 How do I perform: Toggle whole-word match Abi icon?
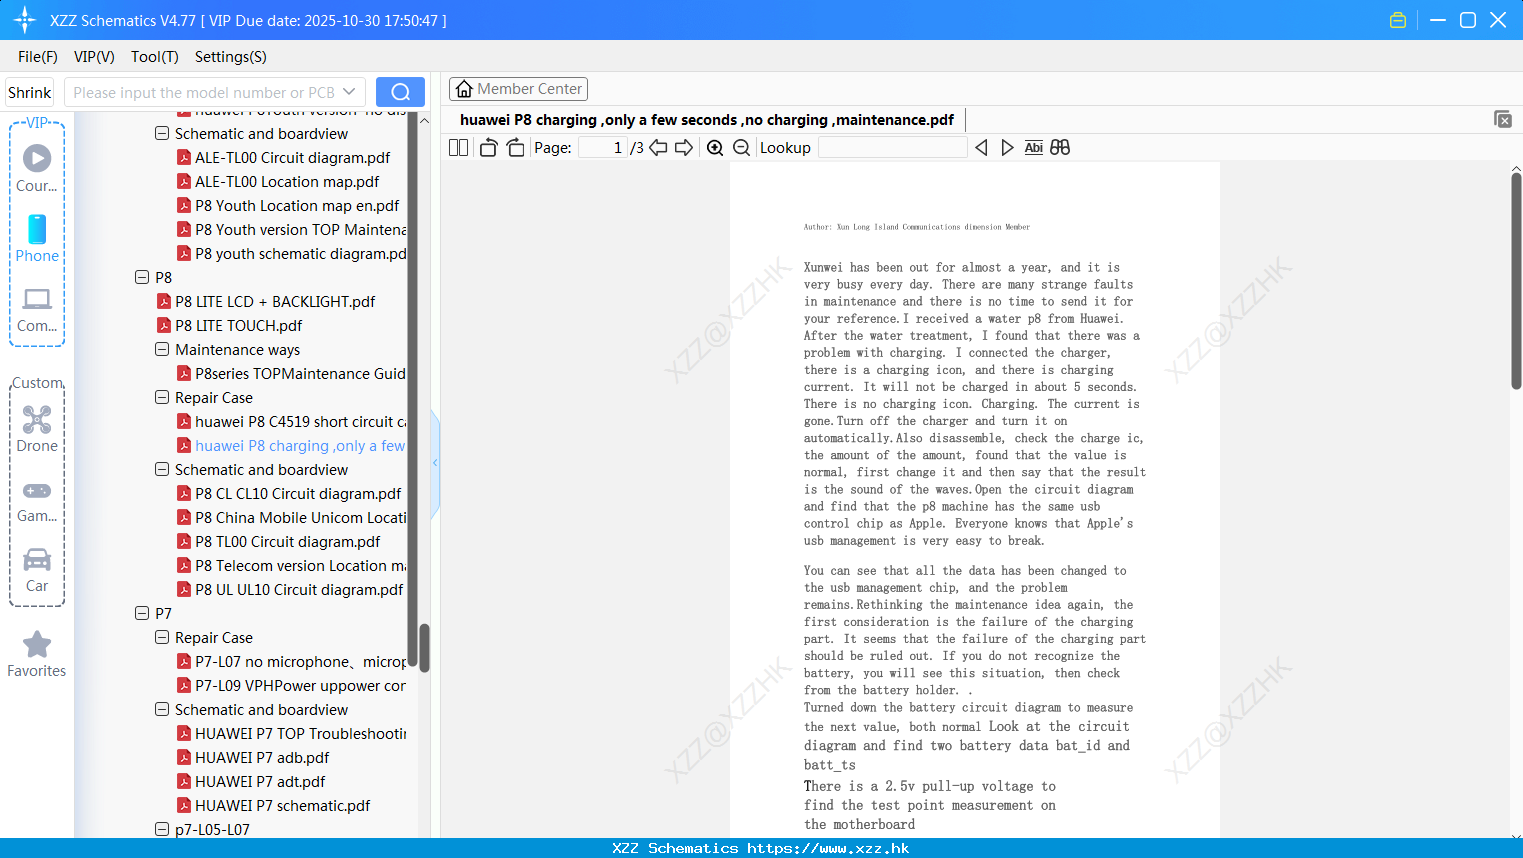tap(1034, 148)
